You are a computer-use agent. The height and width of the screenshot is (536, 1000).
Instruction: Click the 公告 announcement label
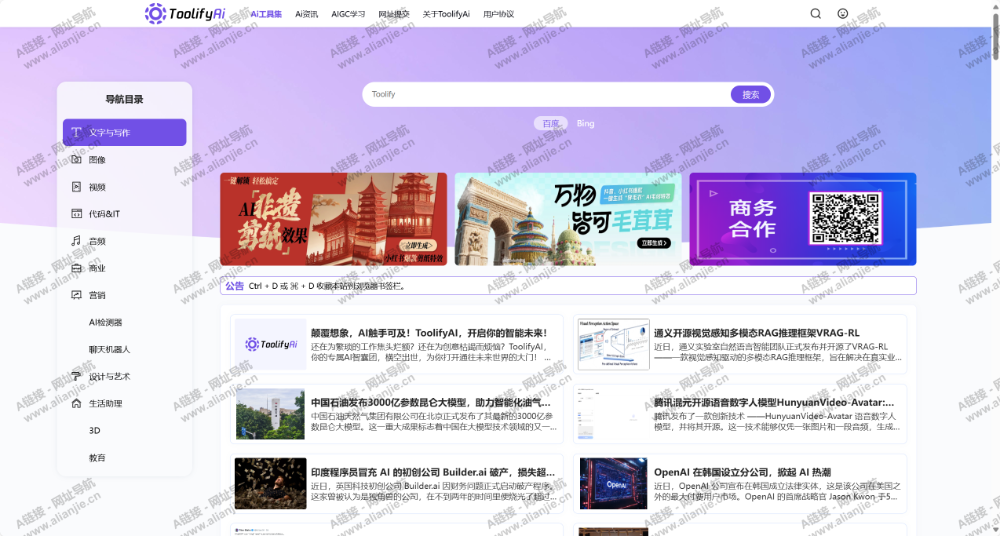tap(235, 286)
